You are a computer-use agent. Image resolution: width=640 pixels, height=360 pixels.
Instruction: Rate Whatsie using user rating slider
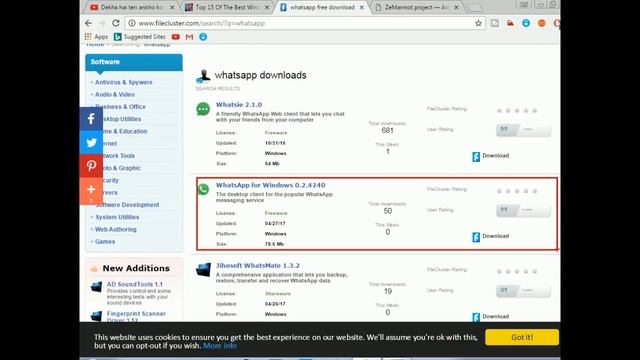[x=523, y=130]
